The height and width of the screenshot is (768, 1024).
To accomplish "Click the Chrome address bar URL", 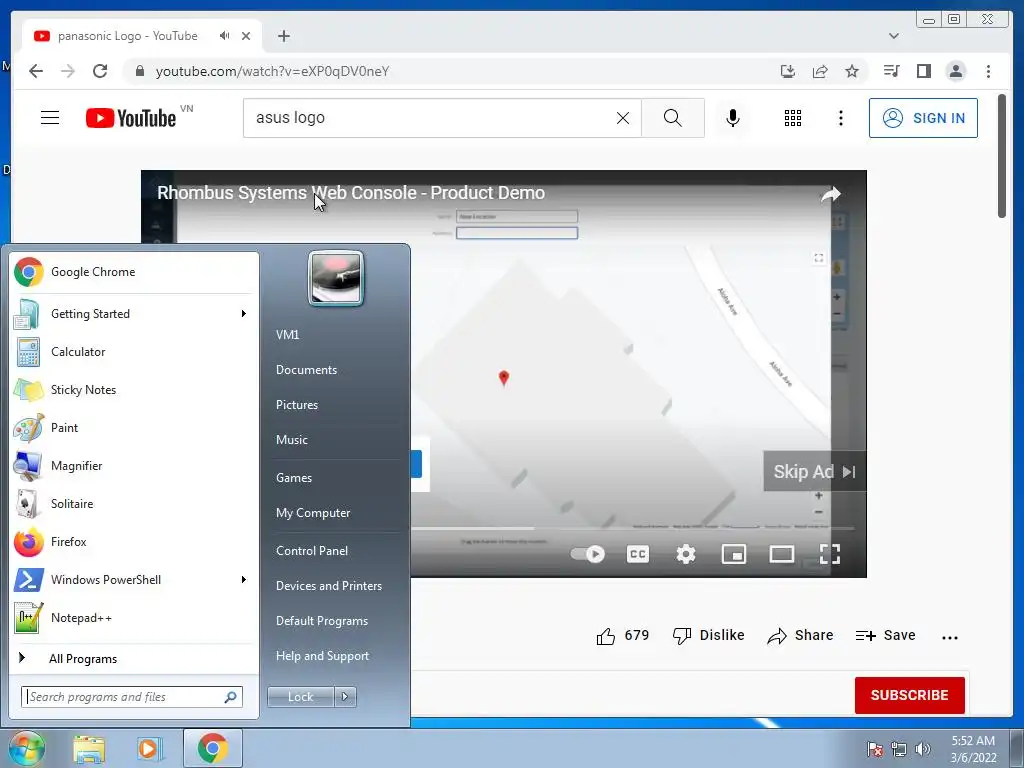I will (272, 71).
